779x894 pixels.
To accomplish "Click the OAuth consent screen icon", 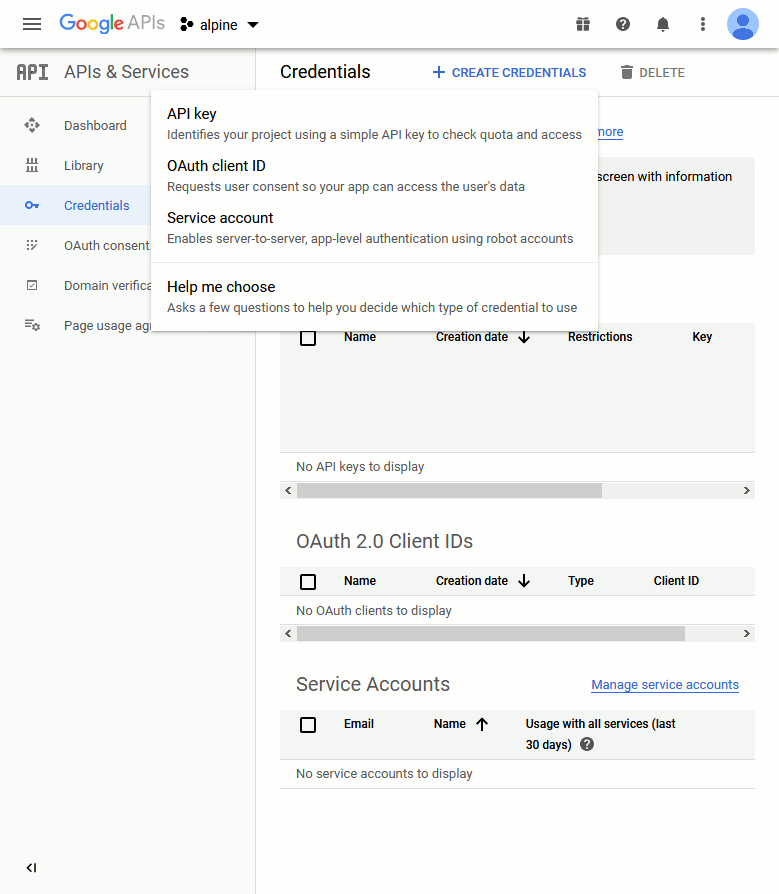I will pyautogui.click(x=32, y=245).
